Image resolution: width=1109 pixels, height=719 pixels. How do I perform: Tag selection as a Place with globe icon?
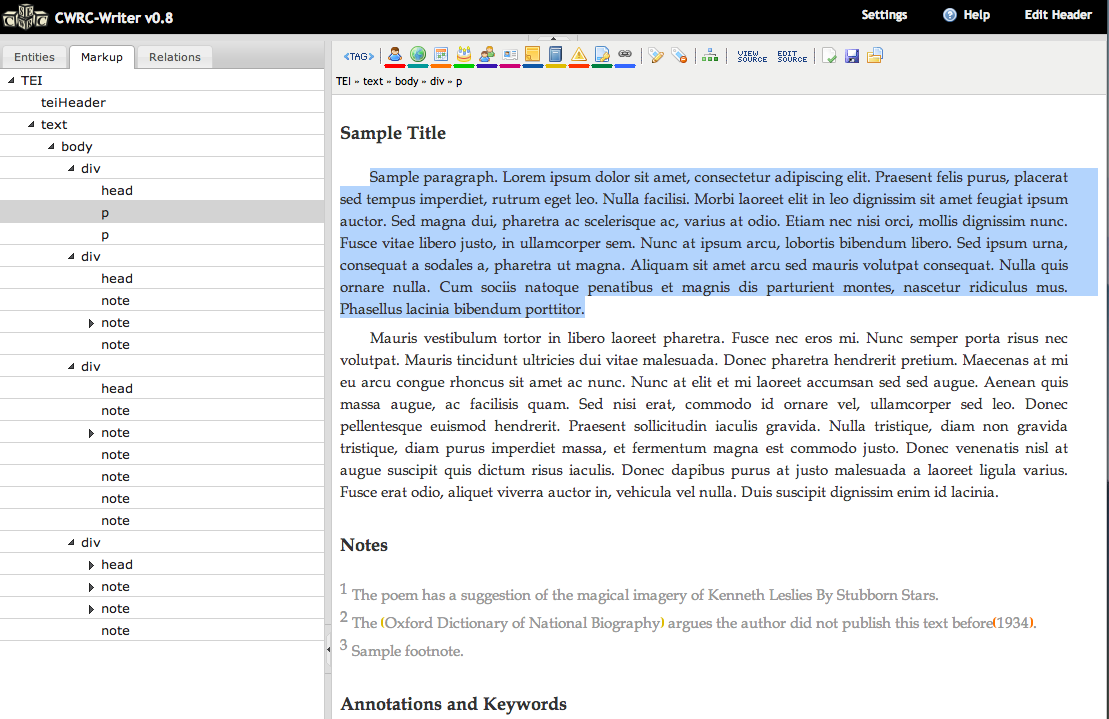click(x=418, y=55)
